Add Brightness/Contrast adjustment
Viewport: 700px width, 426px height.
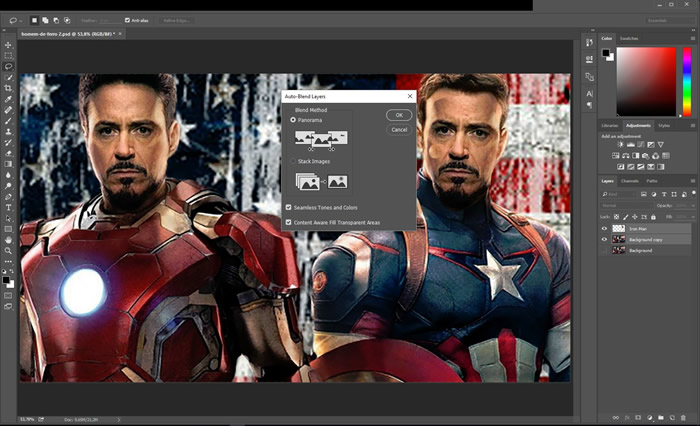click(621, 144)
